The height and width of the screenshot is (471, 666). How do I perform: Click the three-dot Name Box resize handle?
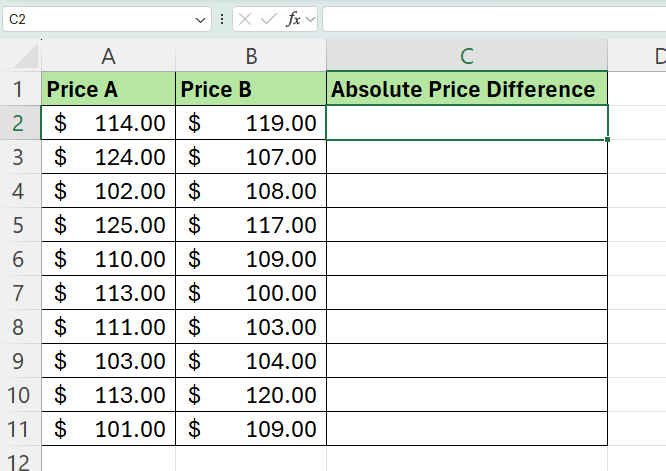[x=222, y=19]
